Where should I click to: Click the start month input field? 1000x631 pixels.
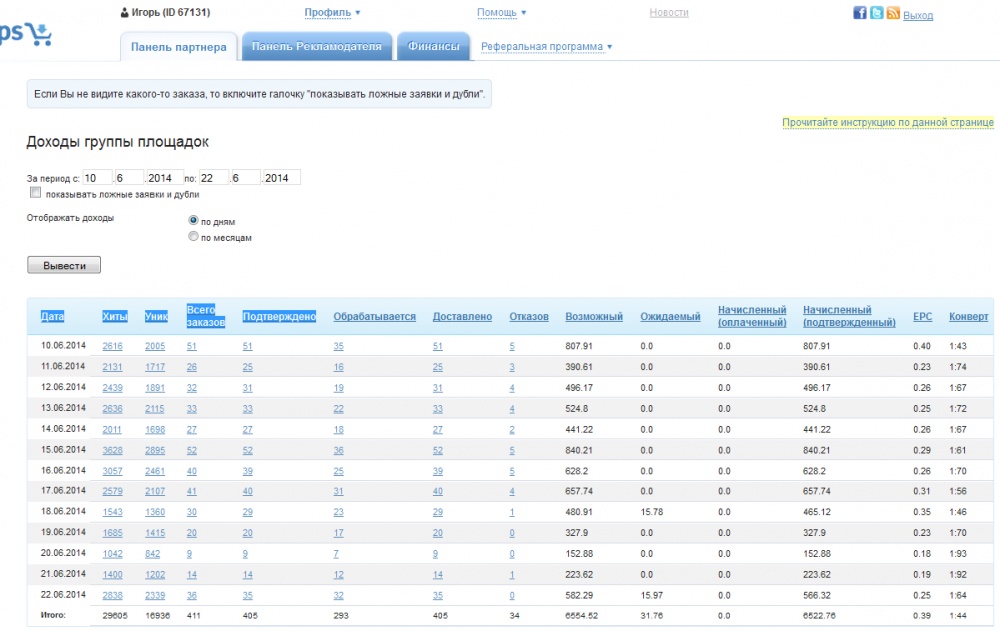129,177
